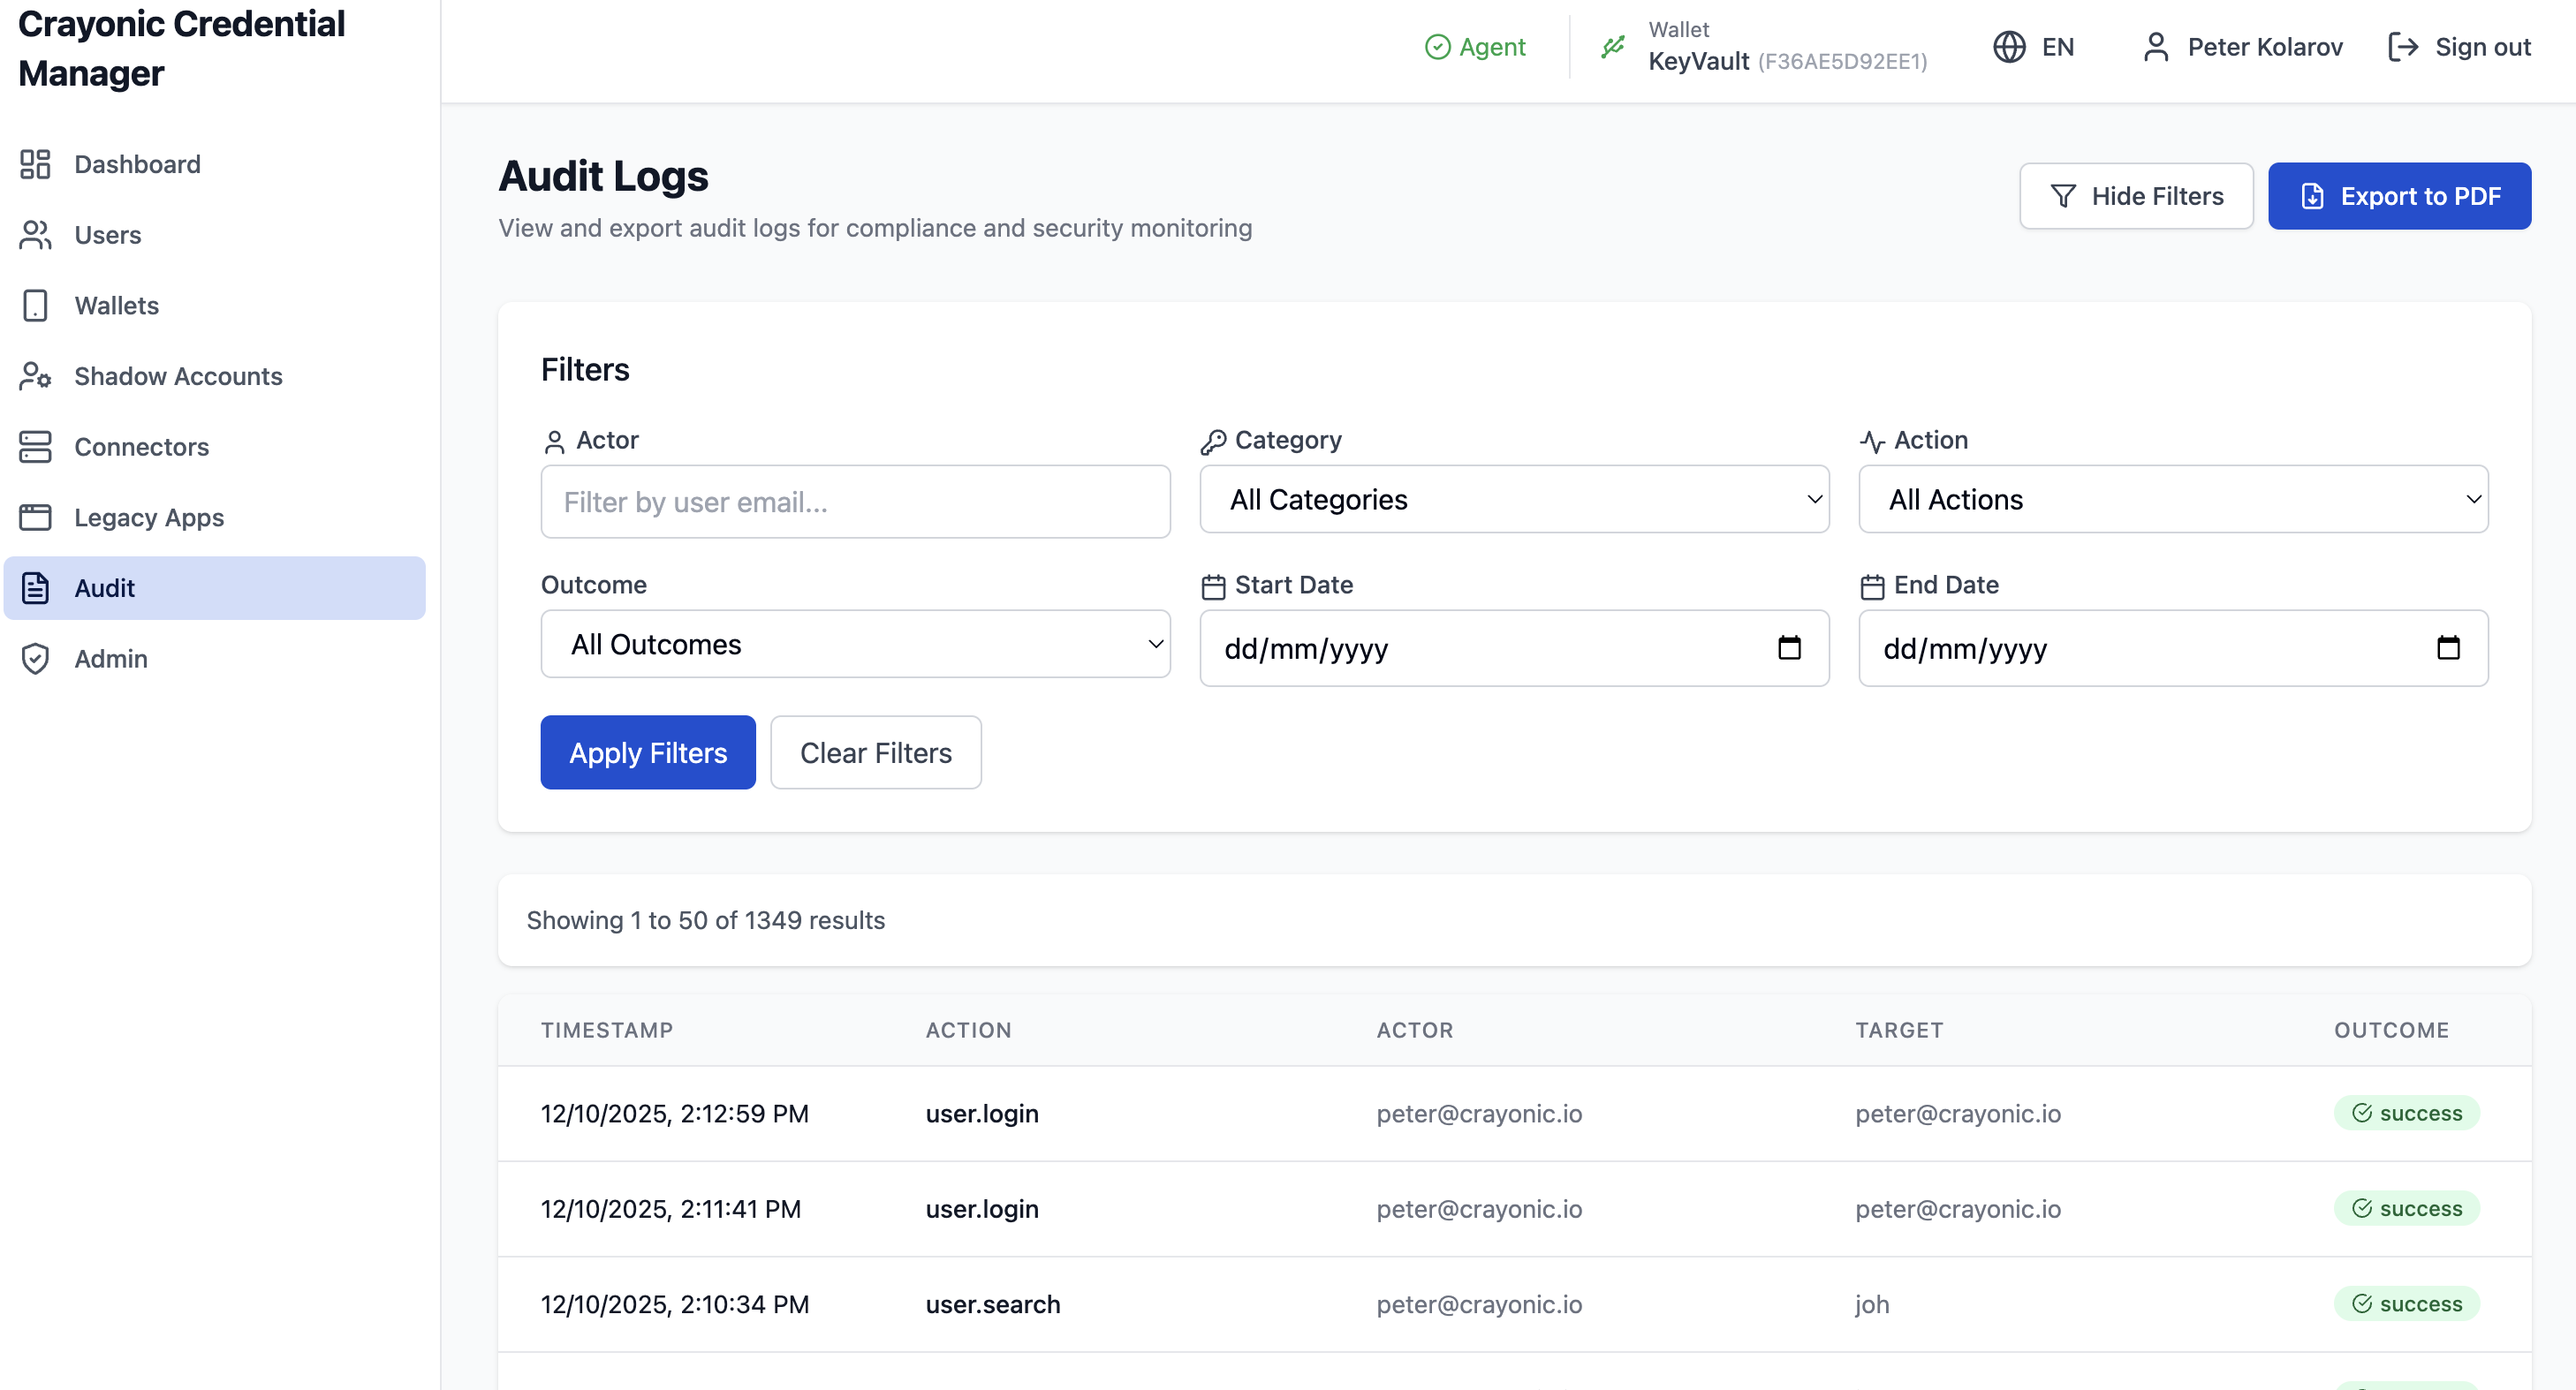
Task: Expand the All Categories dropdown
Action: tap(1514, 499)
